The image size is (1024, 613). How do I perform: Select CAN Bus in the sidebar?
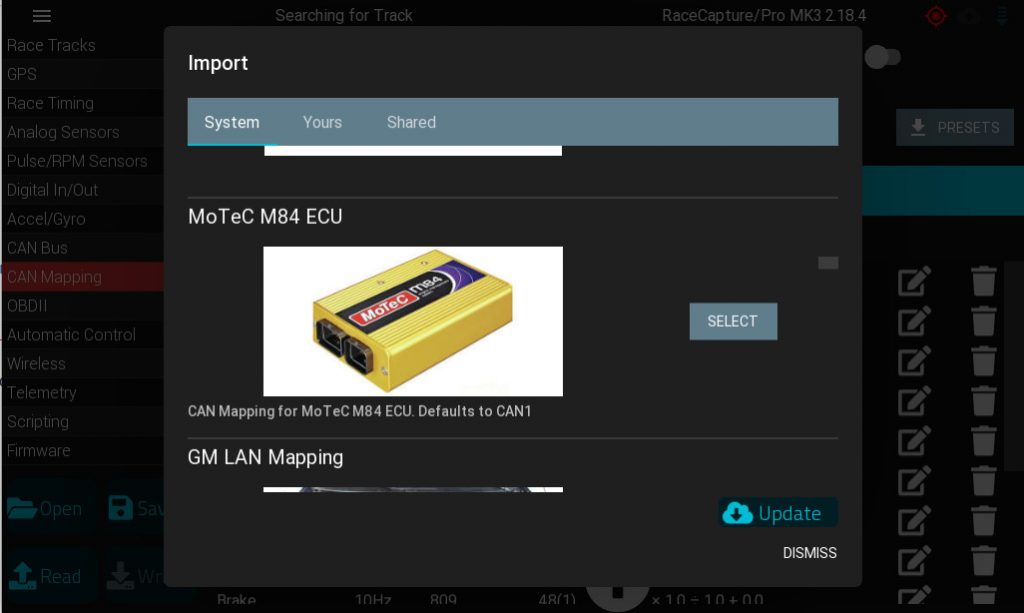82,248
